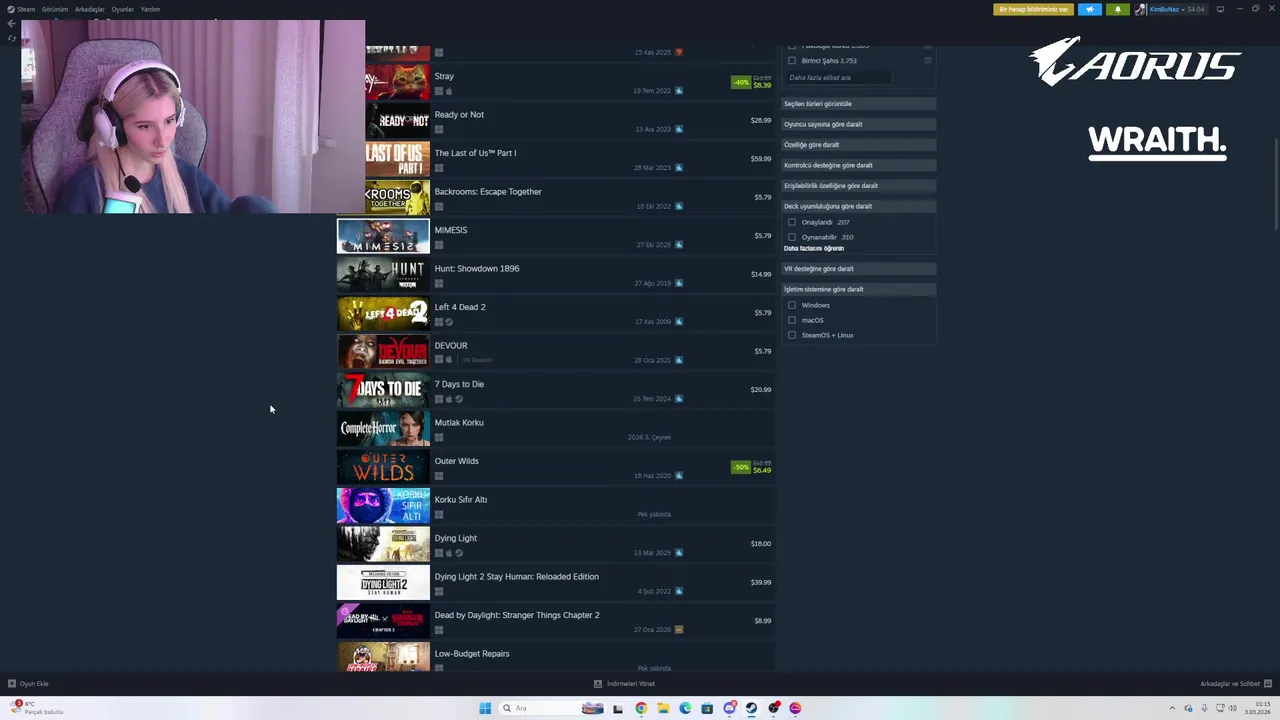Click the Stray -40% discount badge
Viewport: 1280px width, 720px height.
(x=740, y=82)
